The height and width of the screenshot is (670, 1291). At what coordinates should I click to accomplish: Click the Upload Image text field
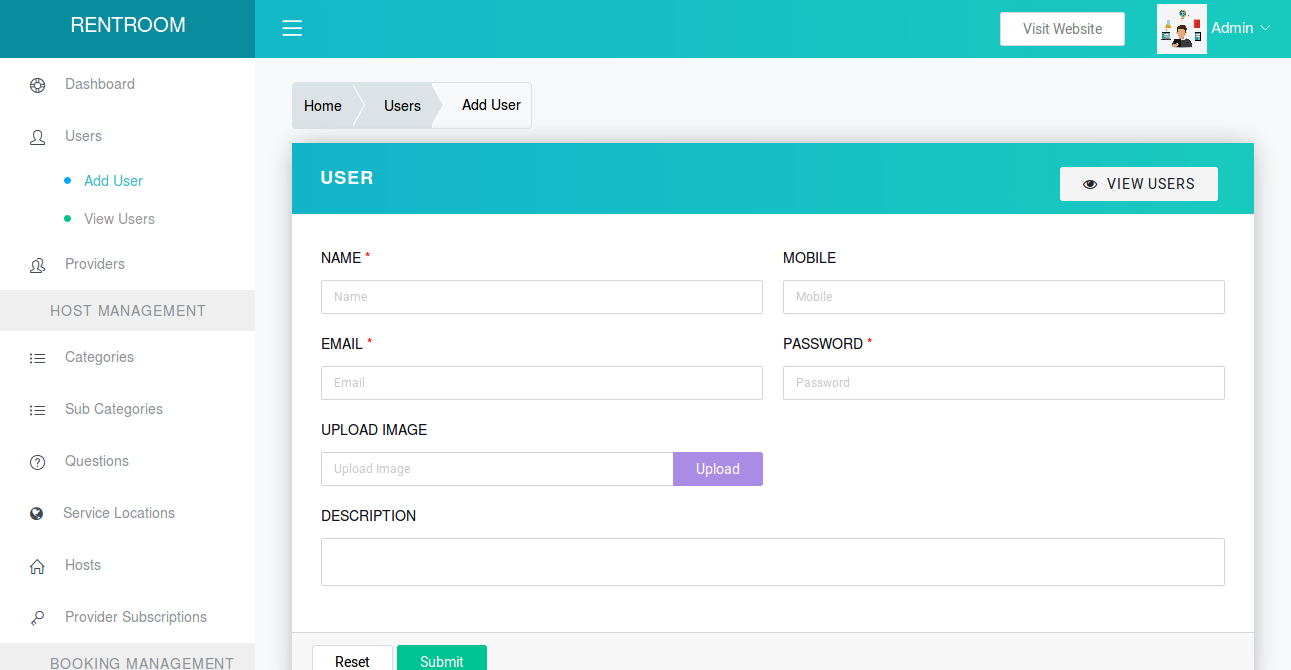pyautogui.click(x=497, y=469)
